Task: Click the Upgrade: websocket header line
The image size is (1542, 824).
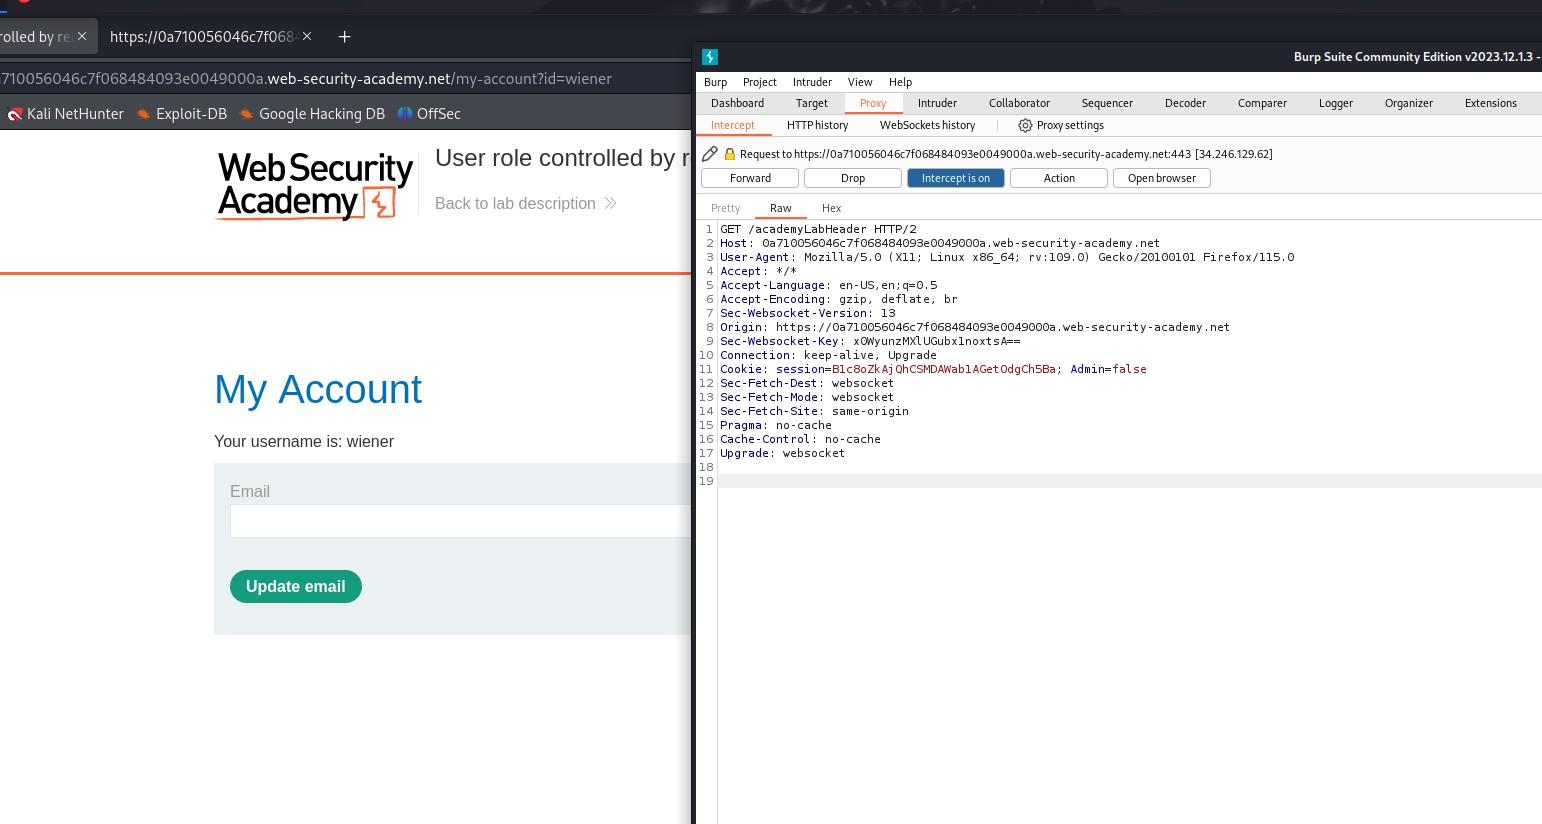Action: (x=782, y=453)
